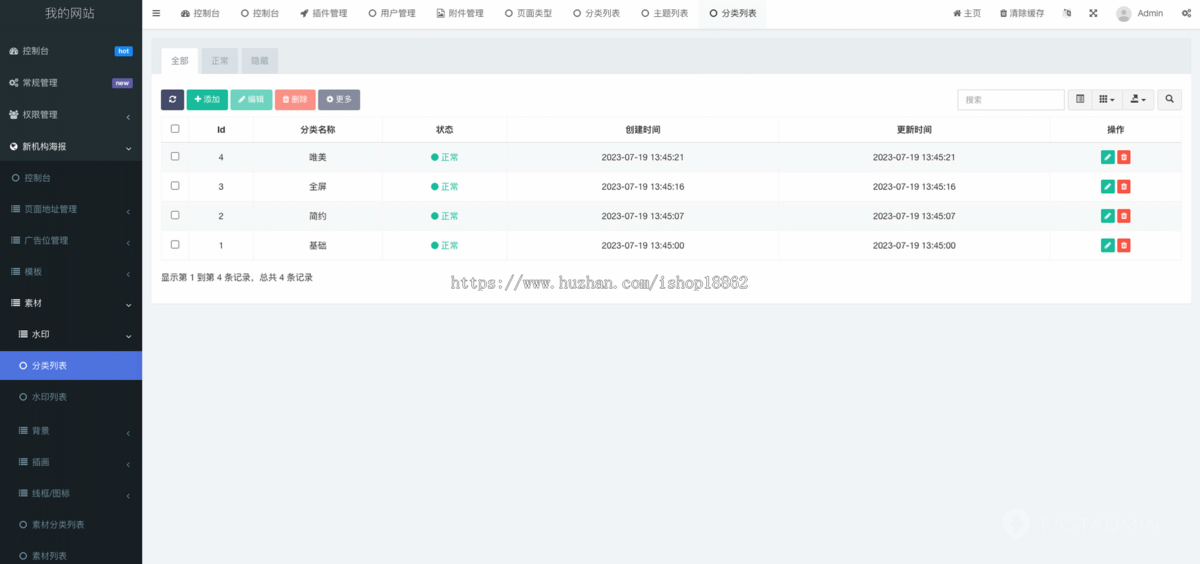Click the refresh button in table toolbar
This screenshot has width=1200, height=564.
click(x=172, y=100)
